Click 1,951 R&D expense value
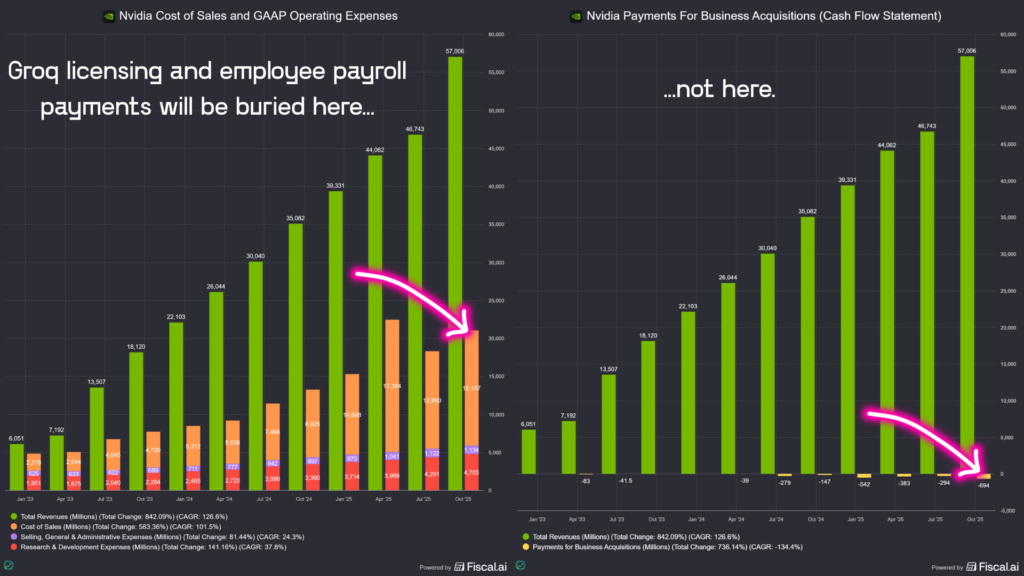Image resolution: width=1024 pixels, height=576 pixels. (x=33, y=483)
